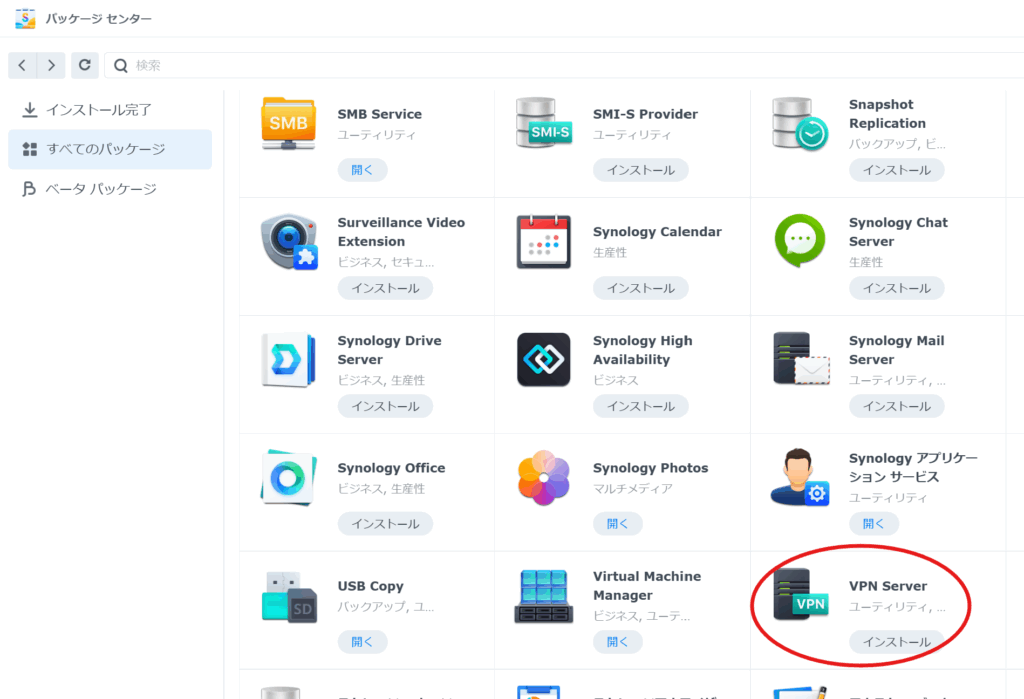
Task: Click the Synology Office icon
Action: [288, 478]
